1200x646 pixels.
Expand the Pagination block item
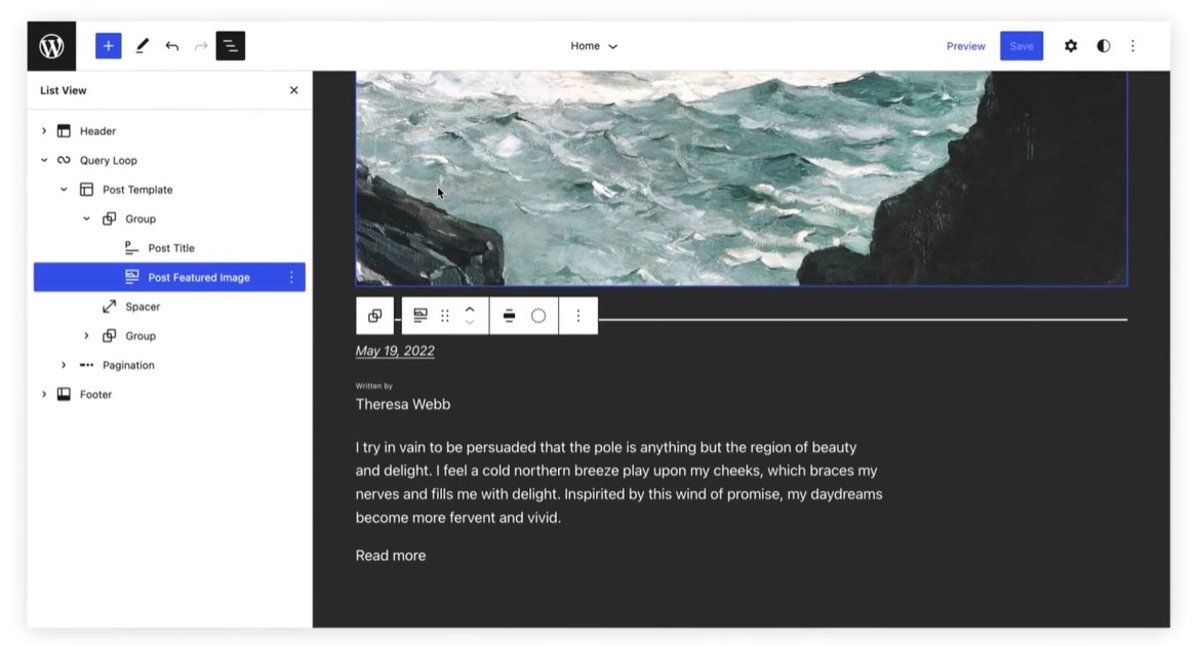click(x=64, y=365)
